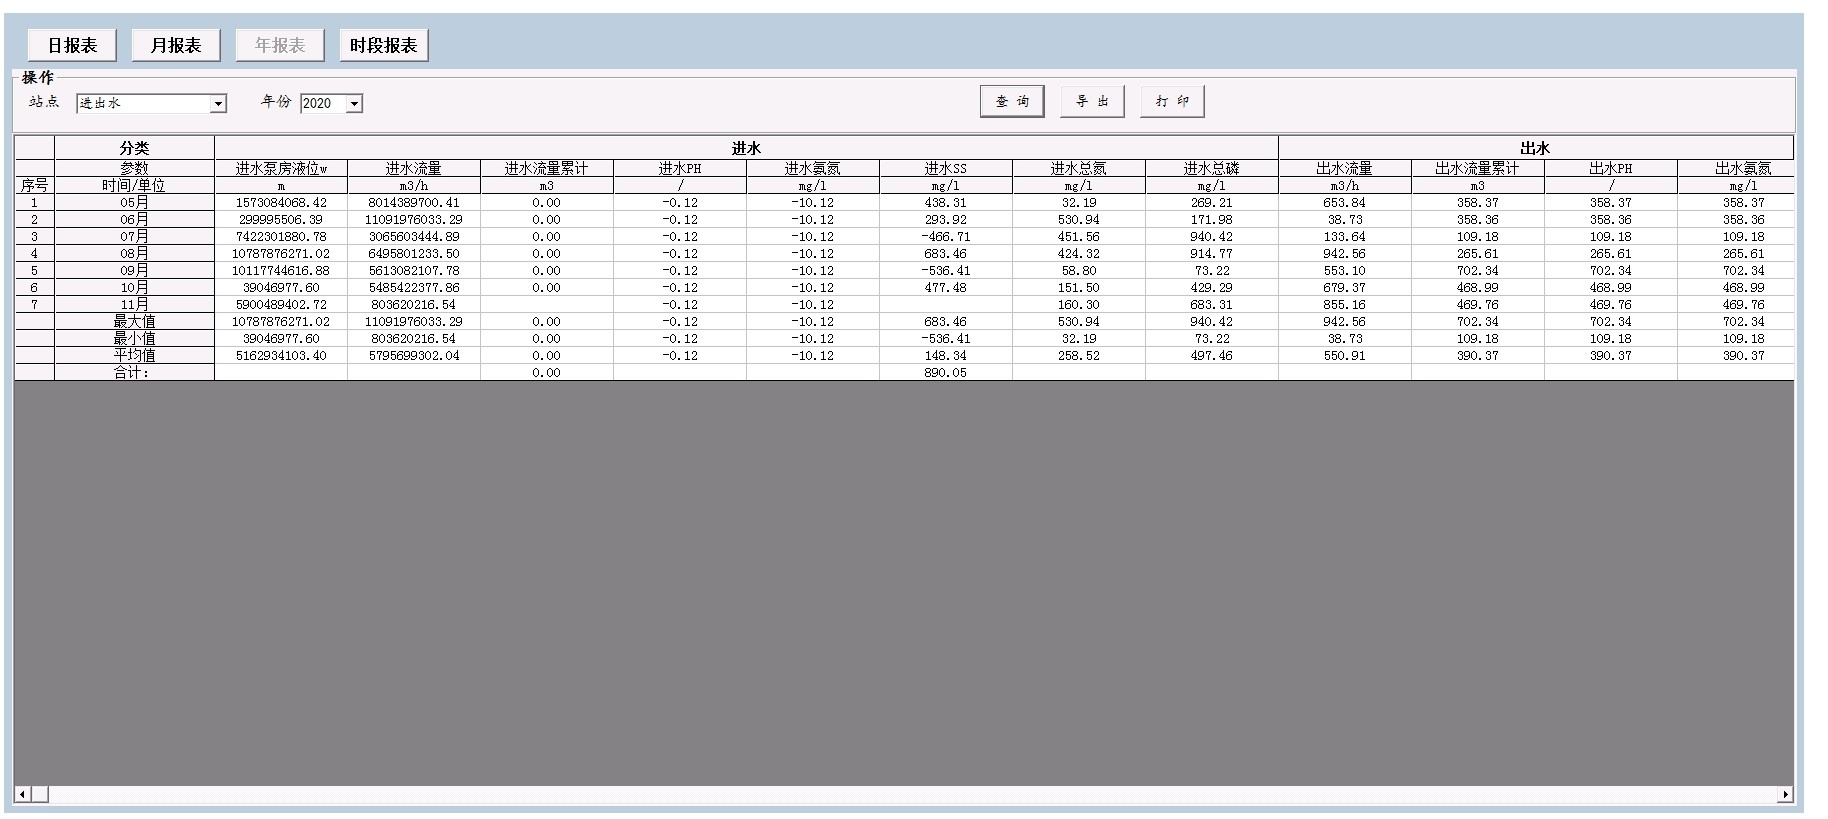Click 出水流量 value 653.84
Viewport: 1828px width, 819px height.
pos(1345,202)
